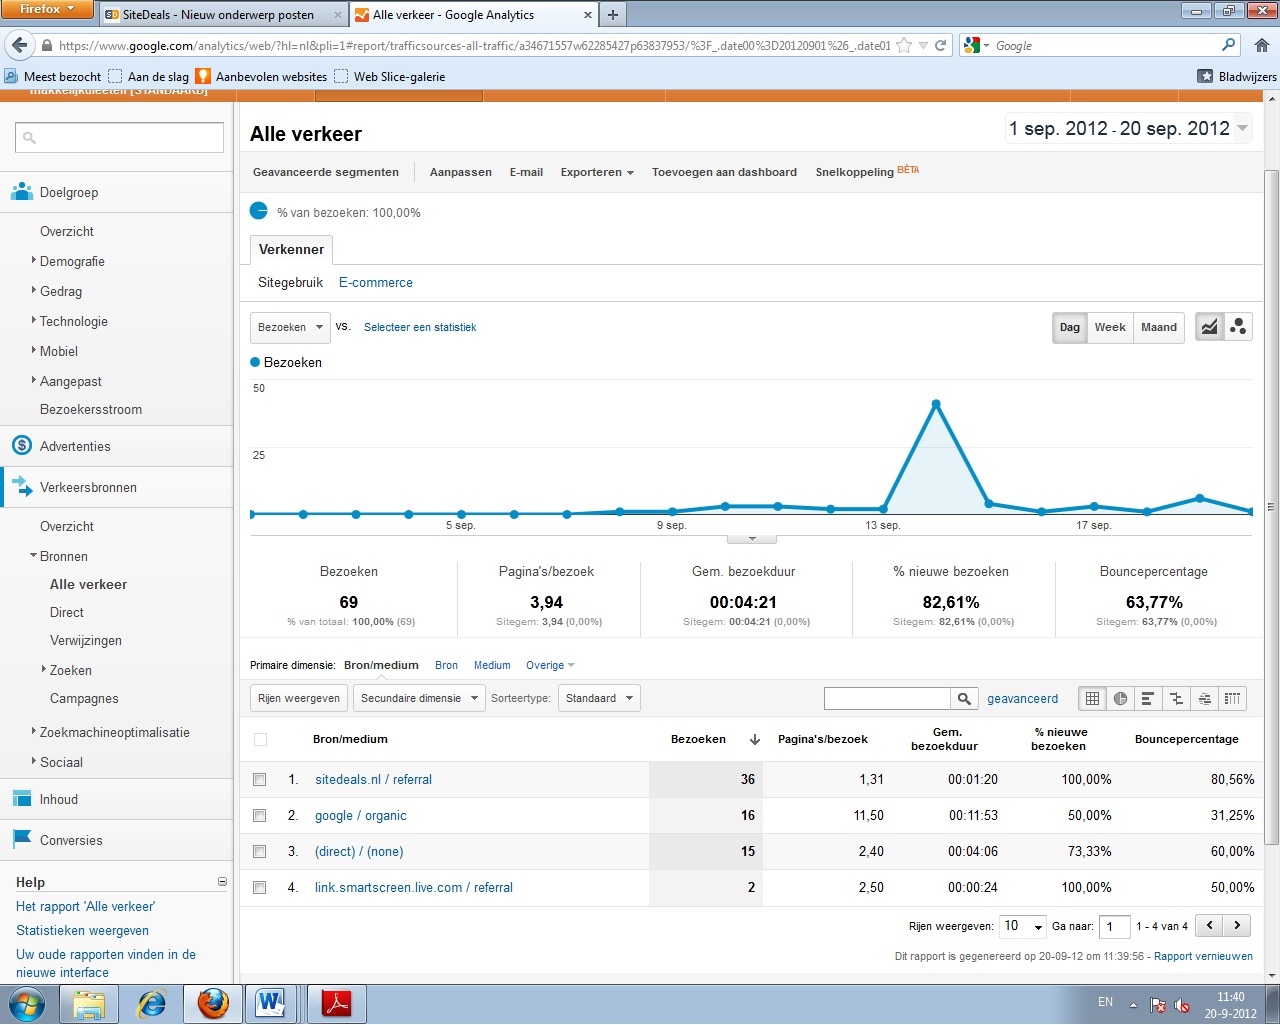Bookmark this page with the star
Viewport: 1280px width, 1025px height.
tap(904, 45)
